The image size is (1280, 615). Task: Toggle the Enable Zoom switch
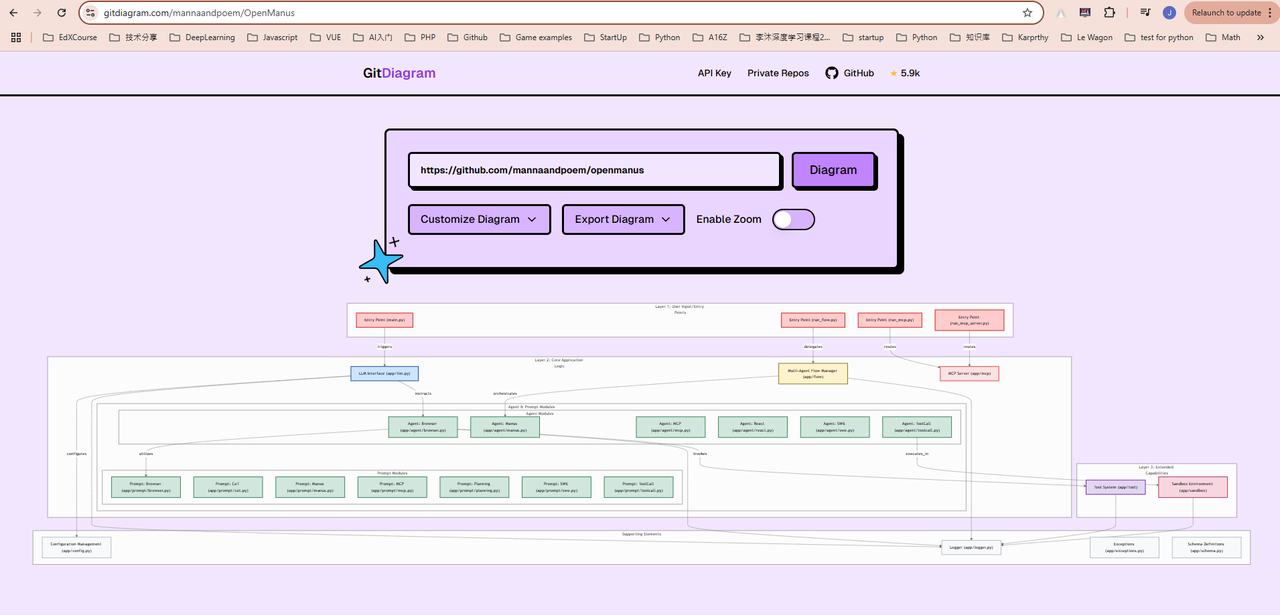(x=793, y=219)
